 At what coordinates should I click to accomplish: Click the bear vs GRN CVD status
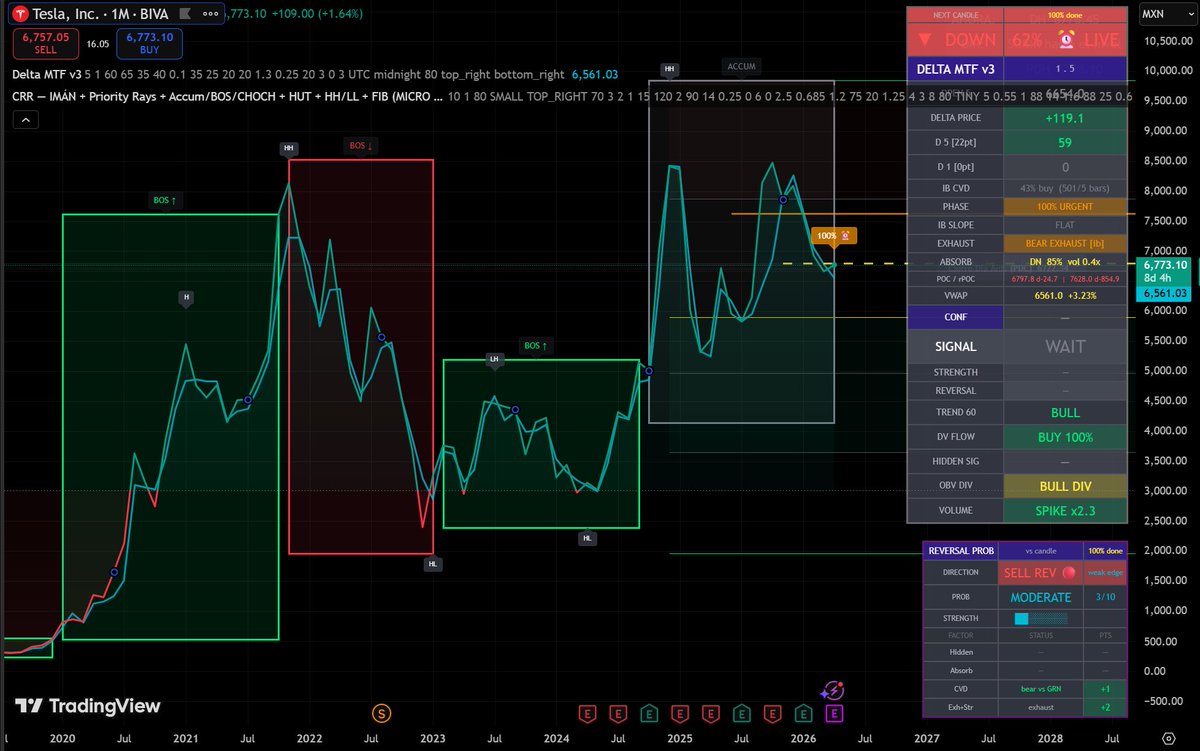1040,689
